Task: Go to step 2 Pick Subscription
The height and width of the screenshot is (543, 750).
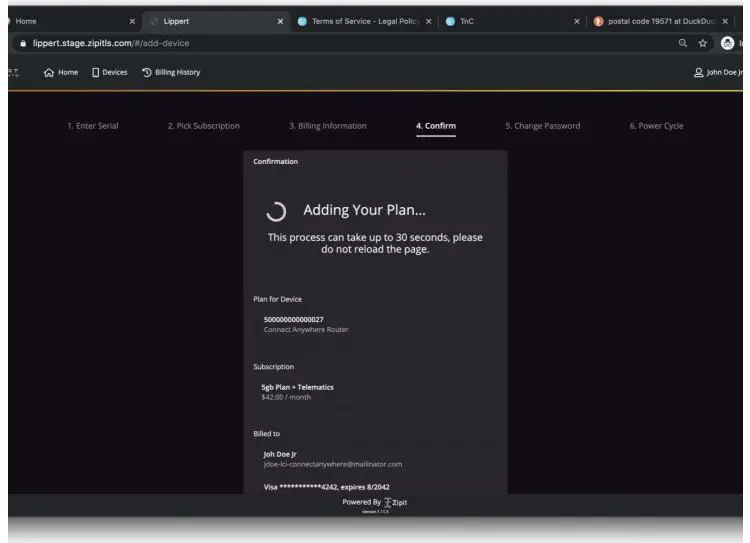Action: tap(203, 126)
